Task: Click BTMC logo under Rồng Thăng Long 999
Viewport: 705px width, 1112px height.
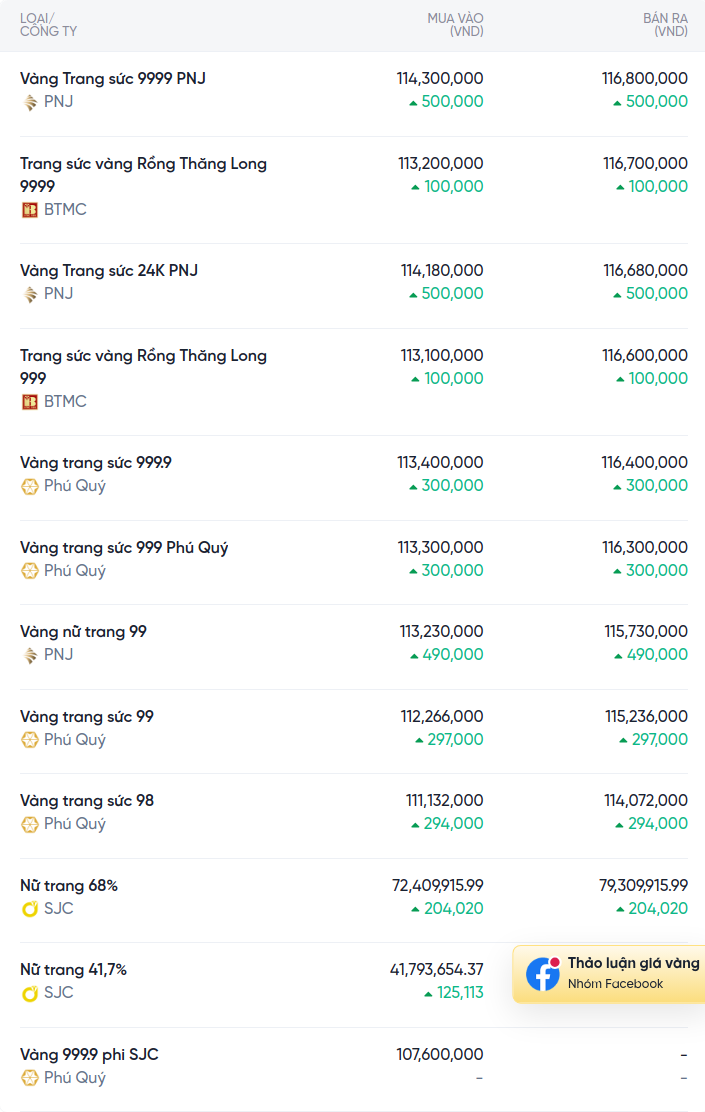Action: pos(30,402)
